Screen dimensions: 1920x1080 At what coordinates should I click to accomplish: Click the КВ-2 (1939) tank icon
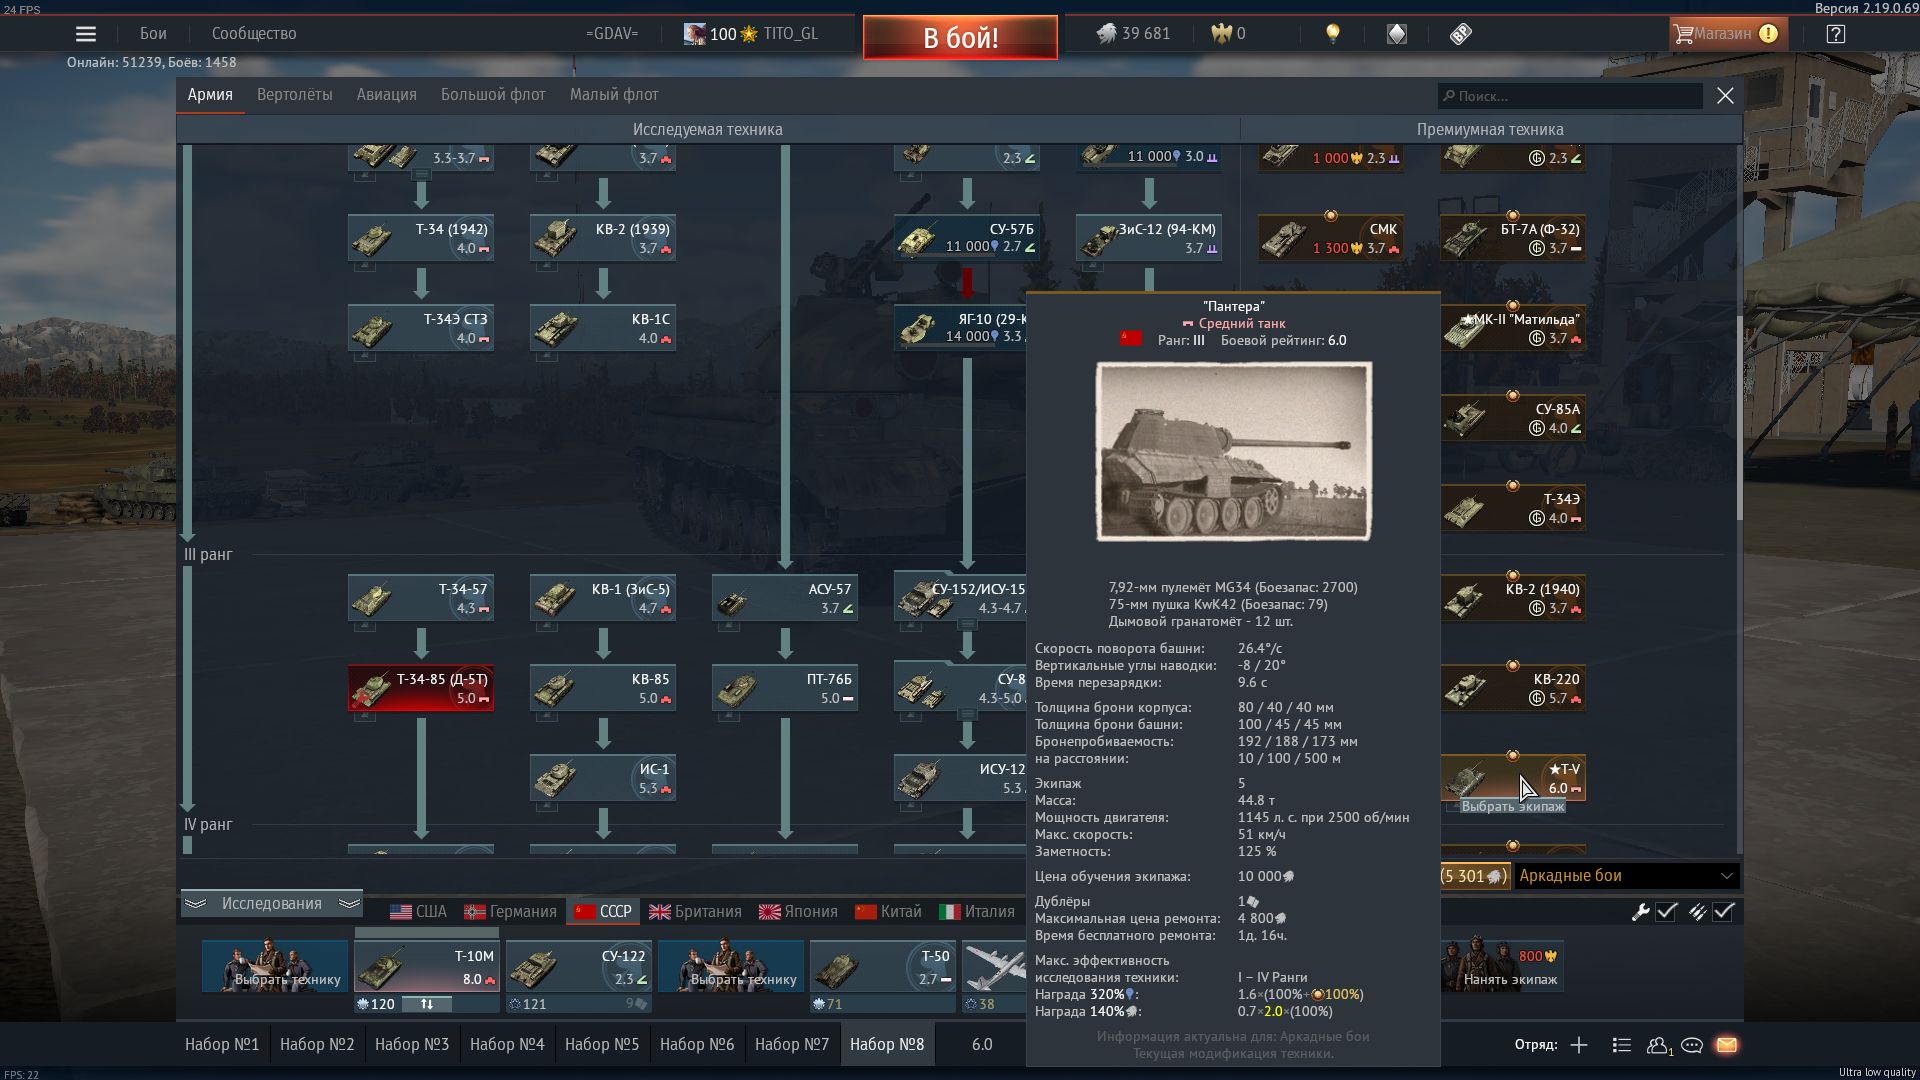point(554,239)
